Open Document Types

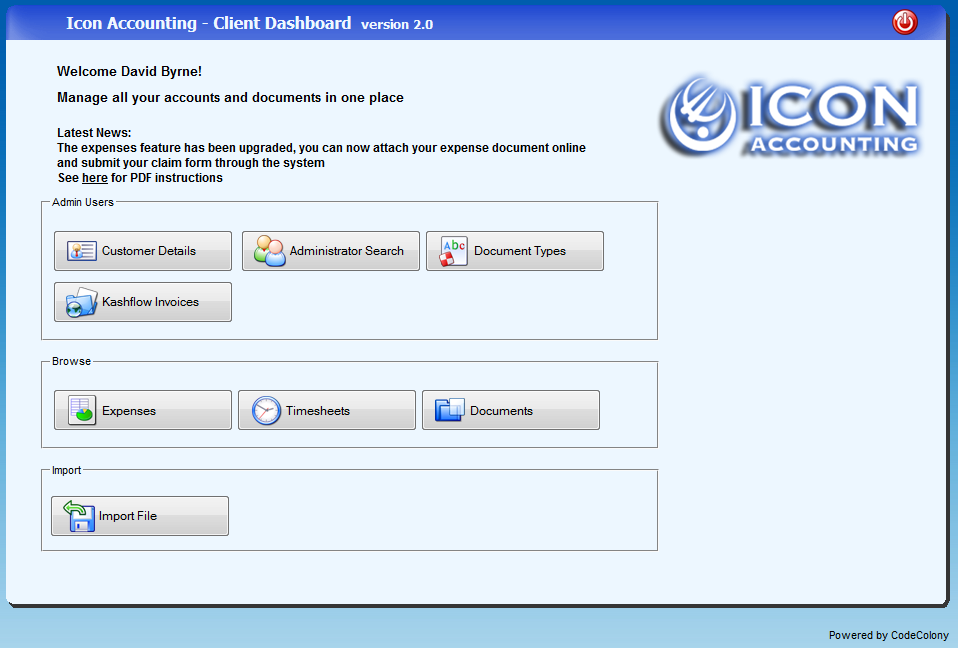point(514,250)
